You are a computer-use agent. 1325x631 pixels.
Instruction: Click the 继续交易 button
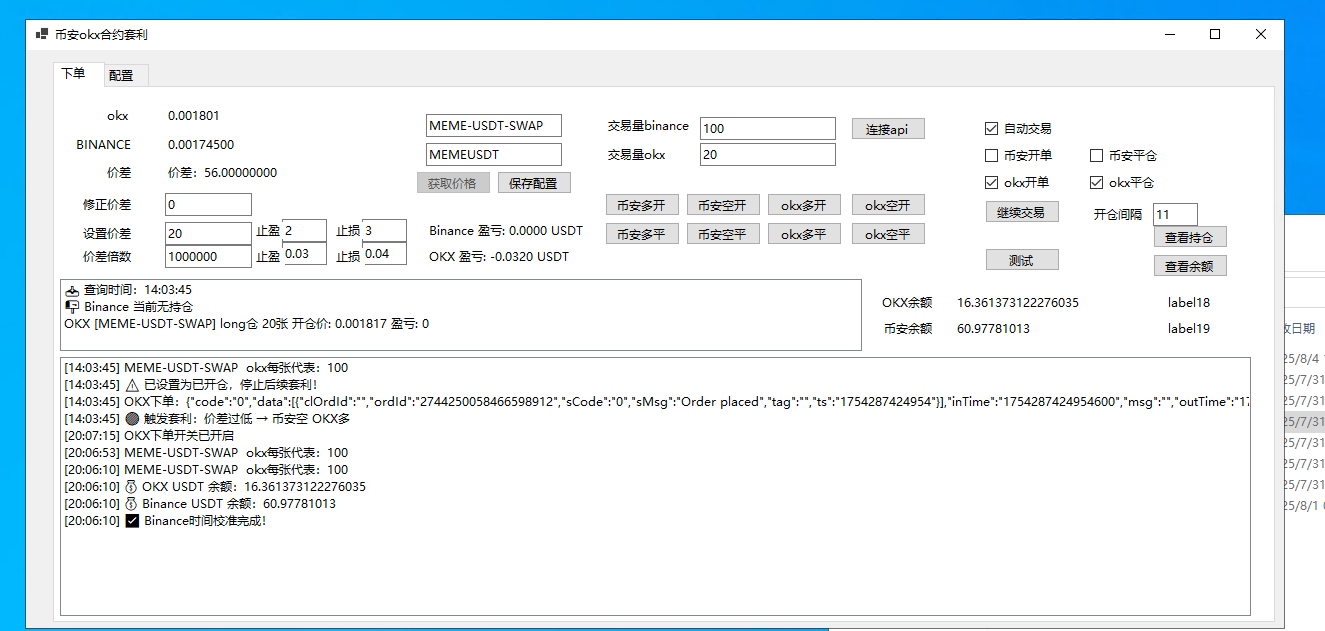point(1022,212)
